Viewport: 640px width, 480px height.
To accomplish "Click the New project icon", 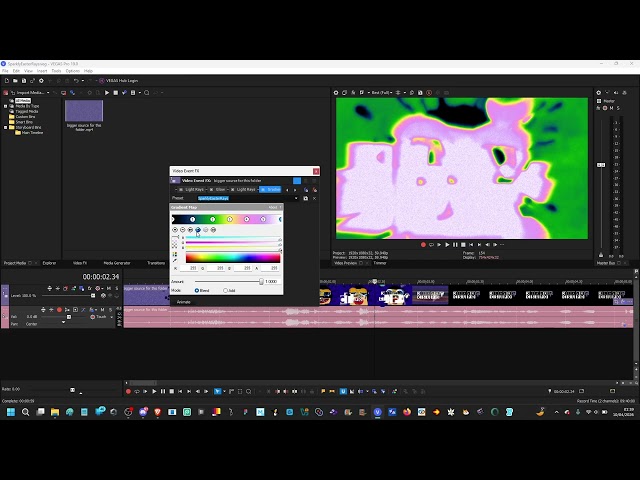I will [7, 81].
